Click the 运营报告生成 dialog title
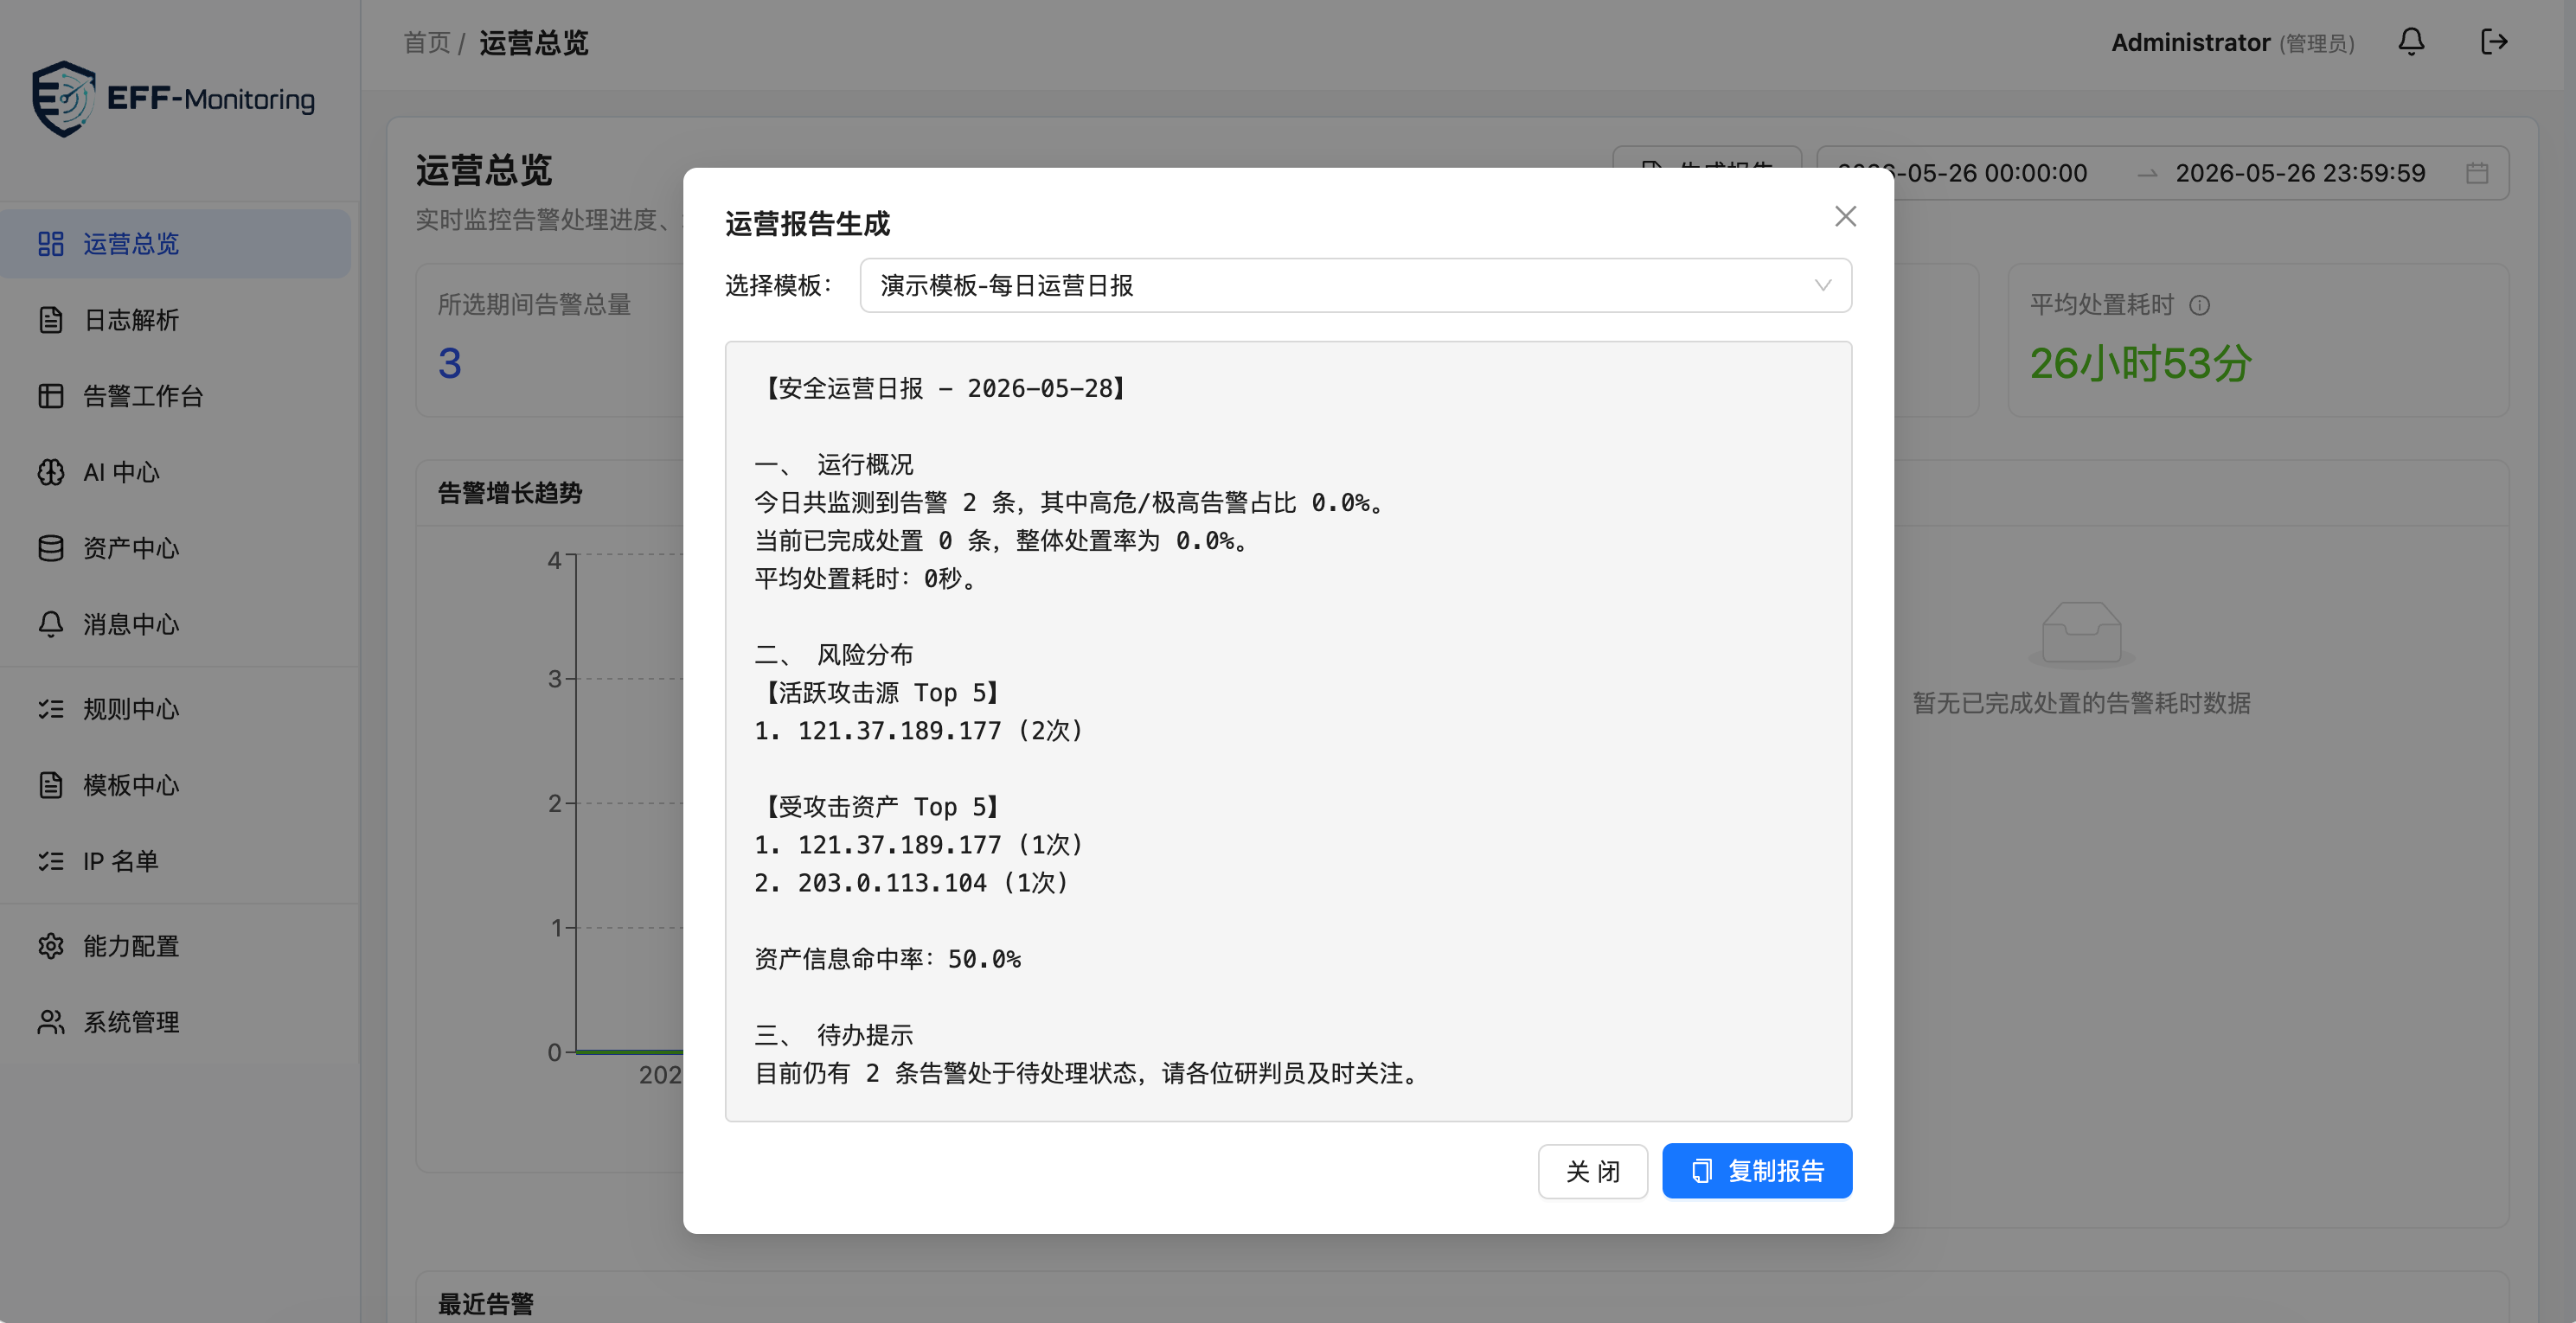The image size is (2576, 1323). (807, 224)
